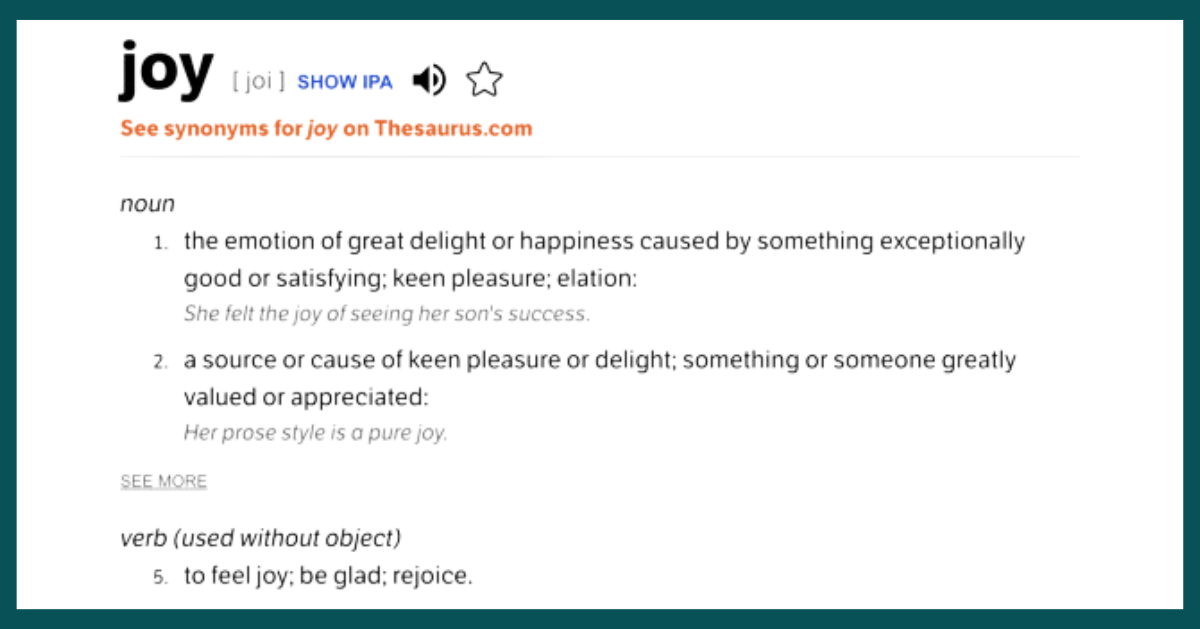The width and height of the screenshot is (1200, 629).
Task: Select the example sentence about her son's success
Action: (x=387, y=314)
